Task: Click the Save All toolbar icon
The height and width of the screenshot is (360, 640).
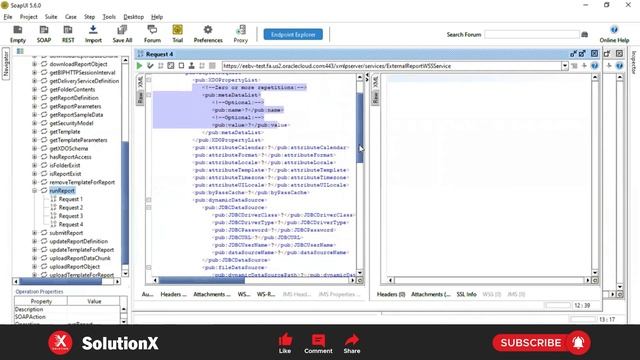Action: pos(122,34)
